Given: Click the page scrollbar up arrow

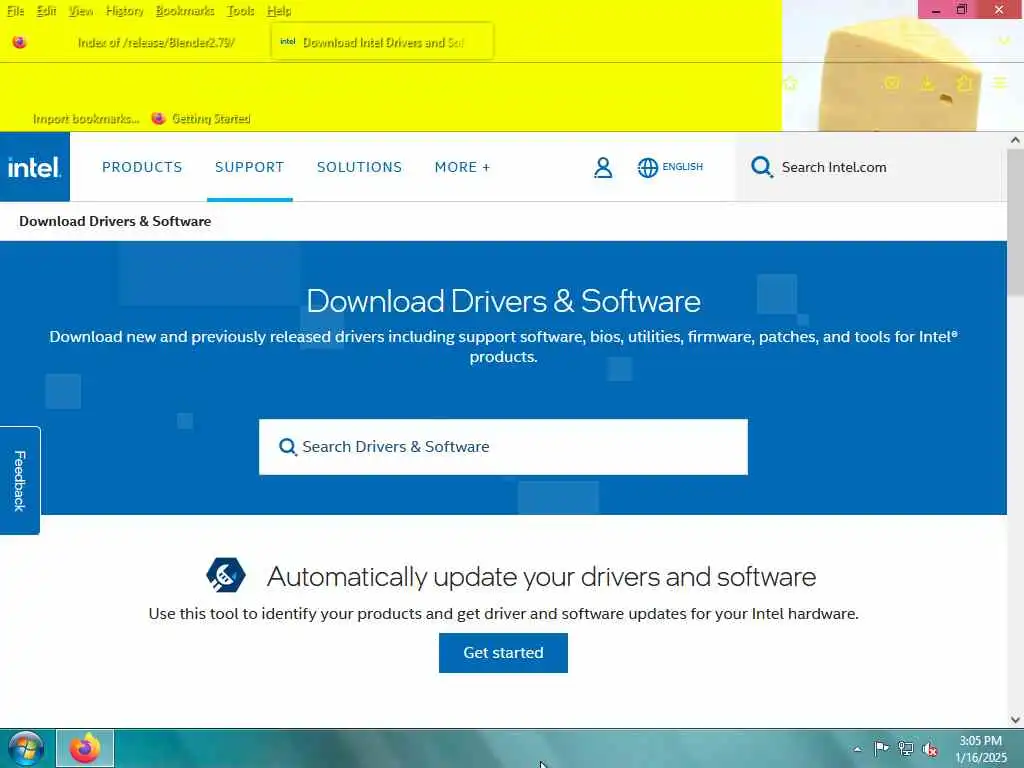Looking at the screenshot, I should point(1015,140).
